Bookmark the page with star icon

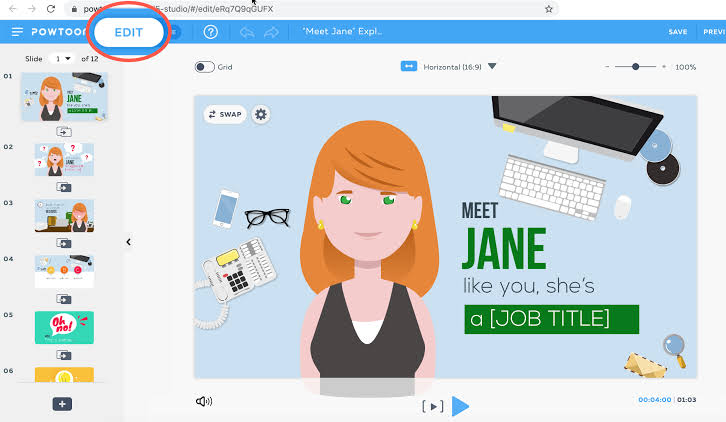tap(549, 9)
